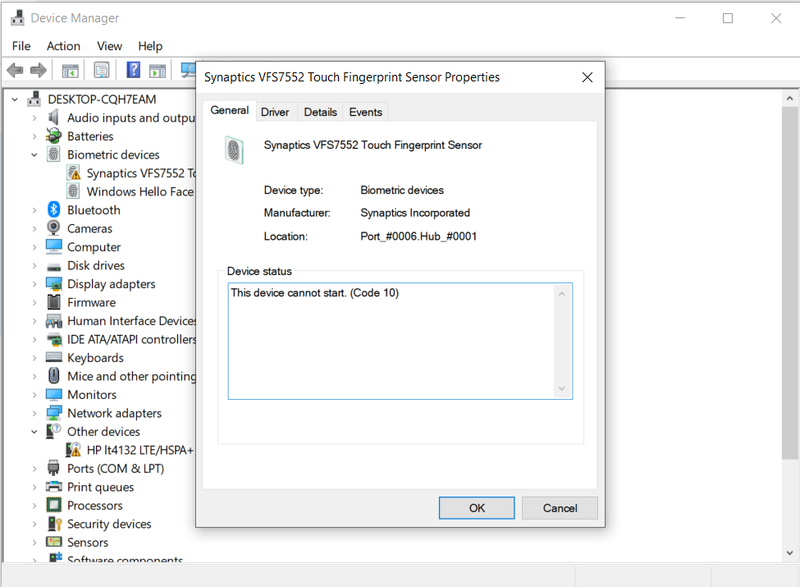Screen dimensions: 800x587
Task: Click the Device Manager tree scroll-up arrow
Action: point(790,98)
